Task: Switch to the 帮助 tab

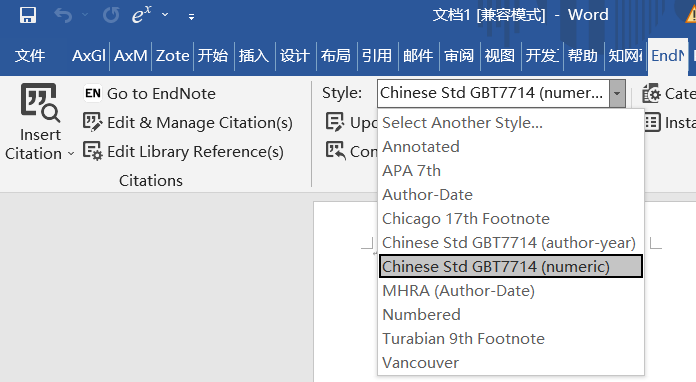Action: click(x=583, y=56)
